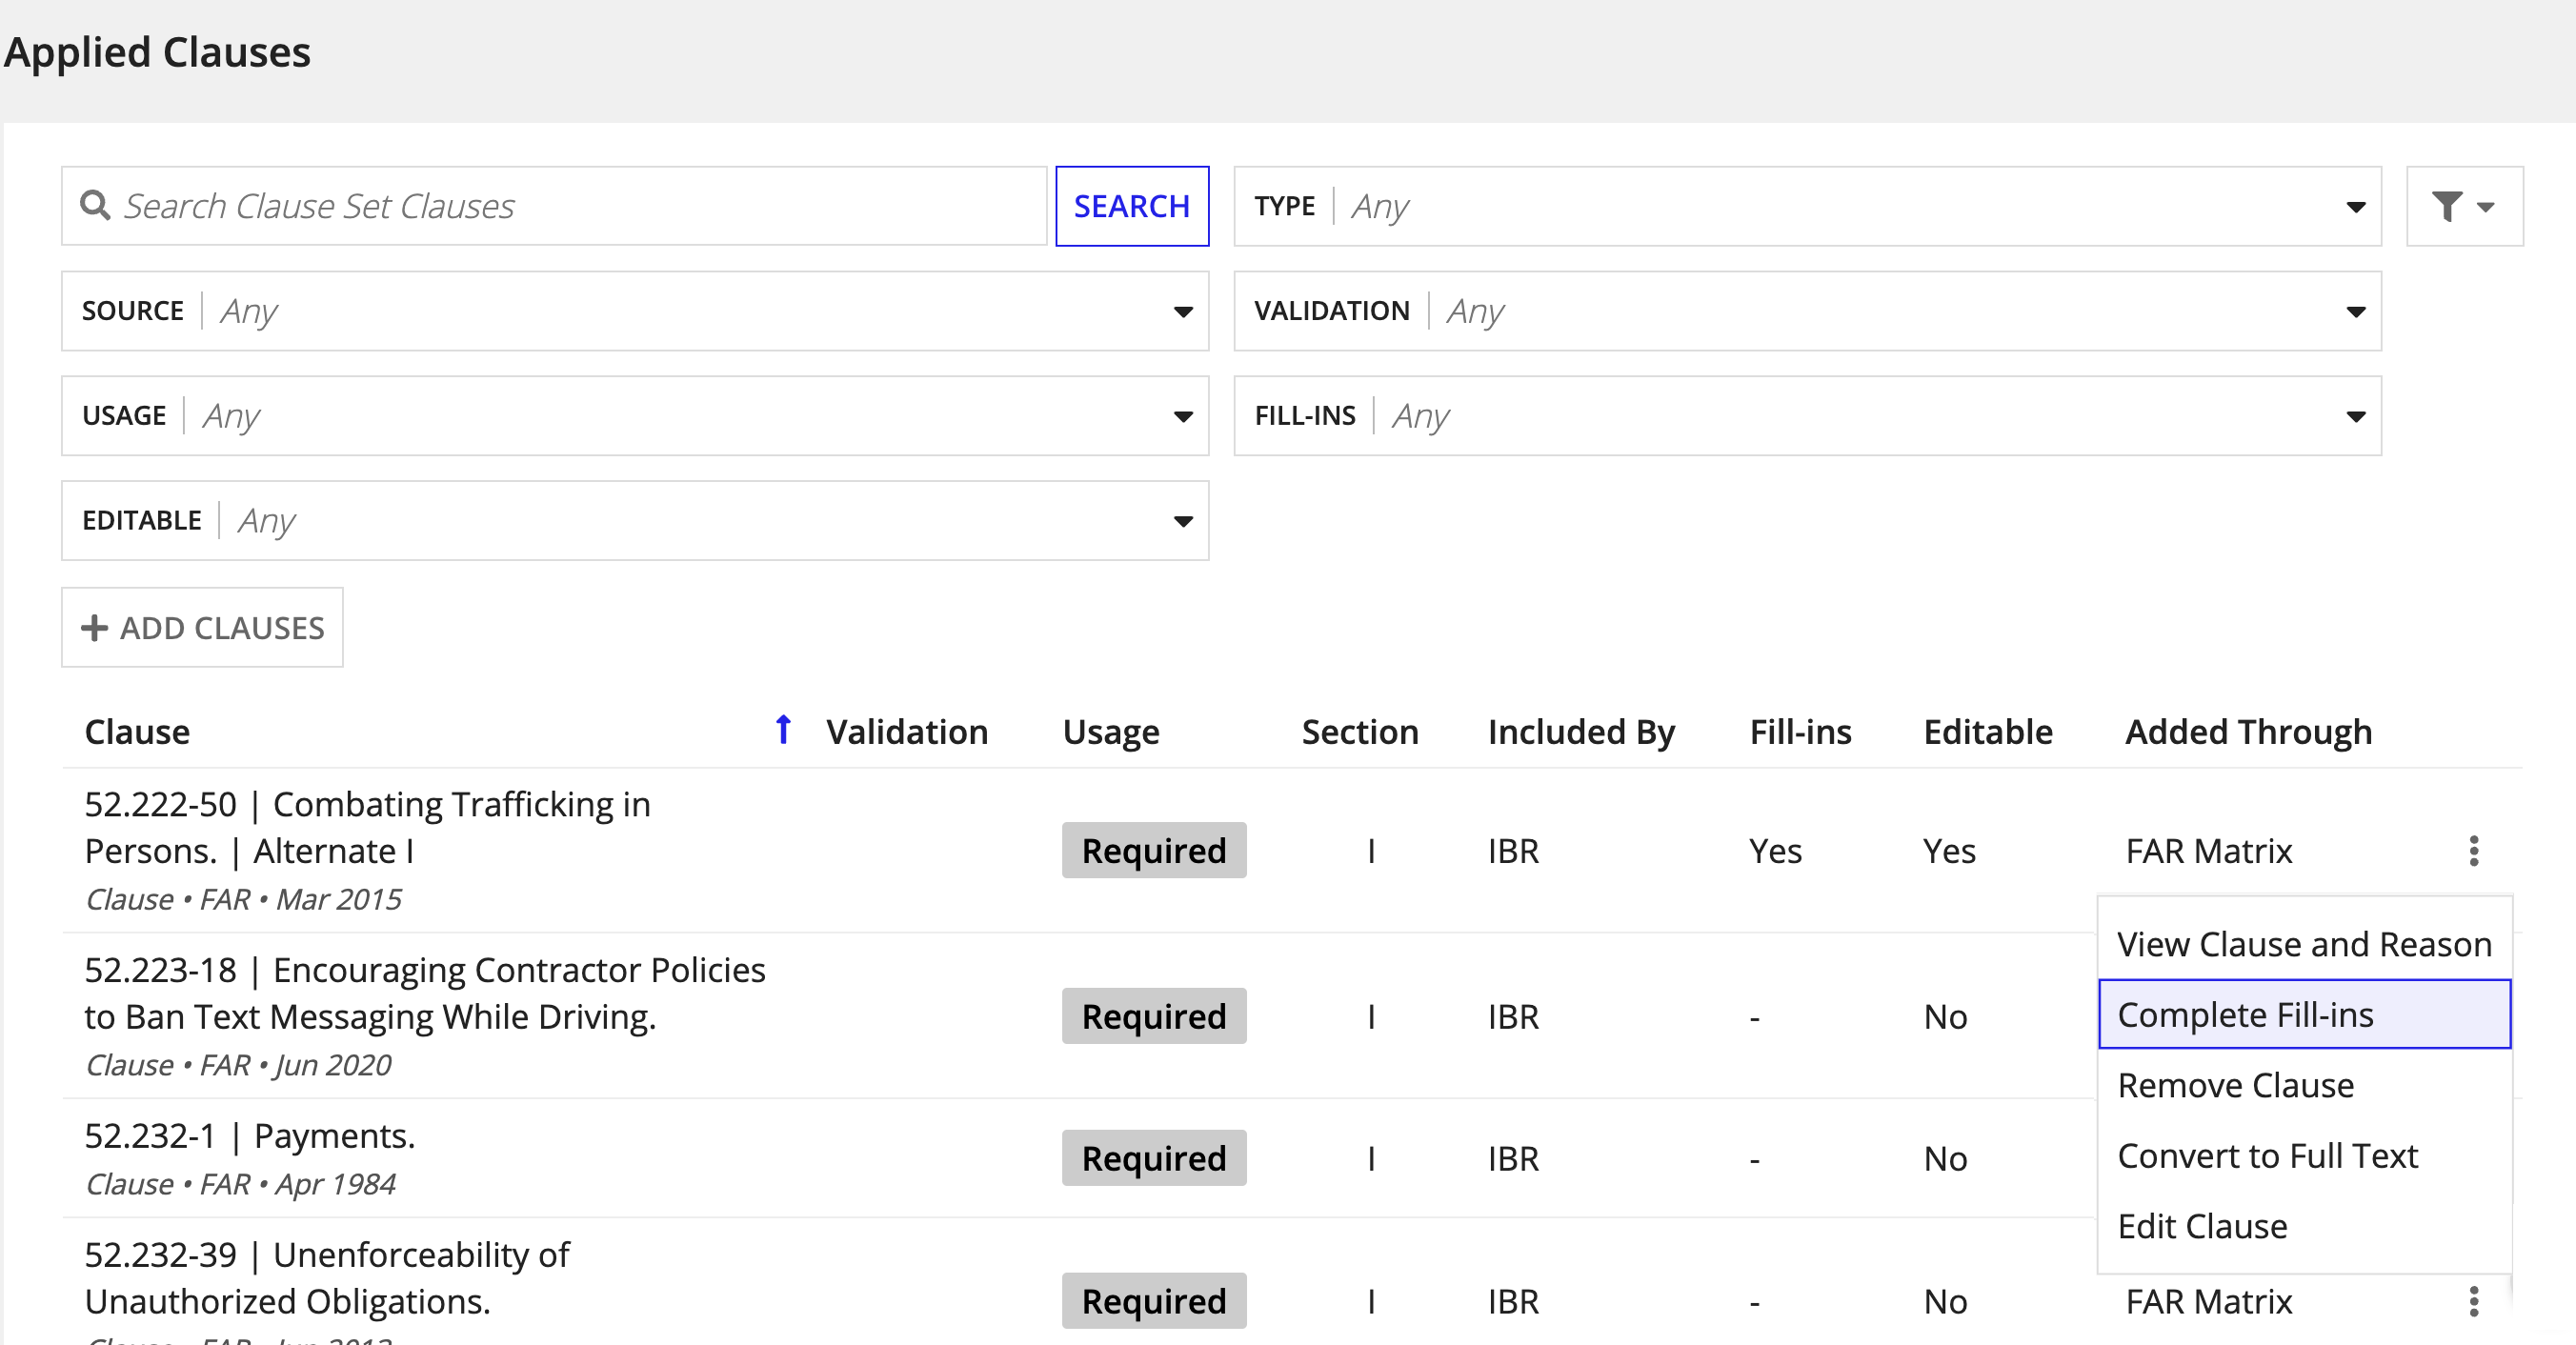
Task: Expand the VALIDATION filter dropdown
Action: [1807, 311]
